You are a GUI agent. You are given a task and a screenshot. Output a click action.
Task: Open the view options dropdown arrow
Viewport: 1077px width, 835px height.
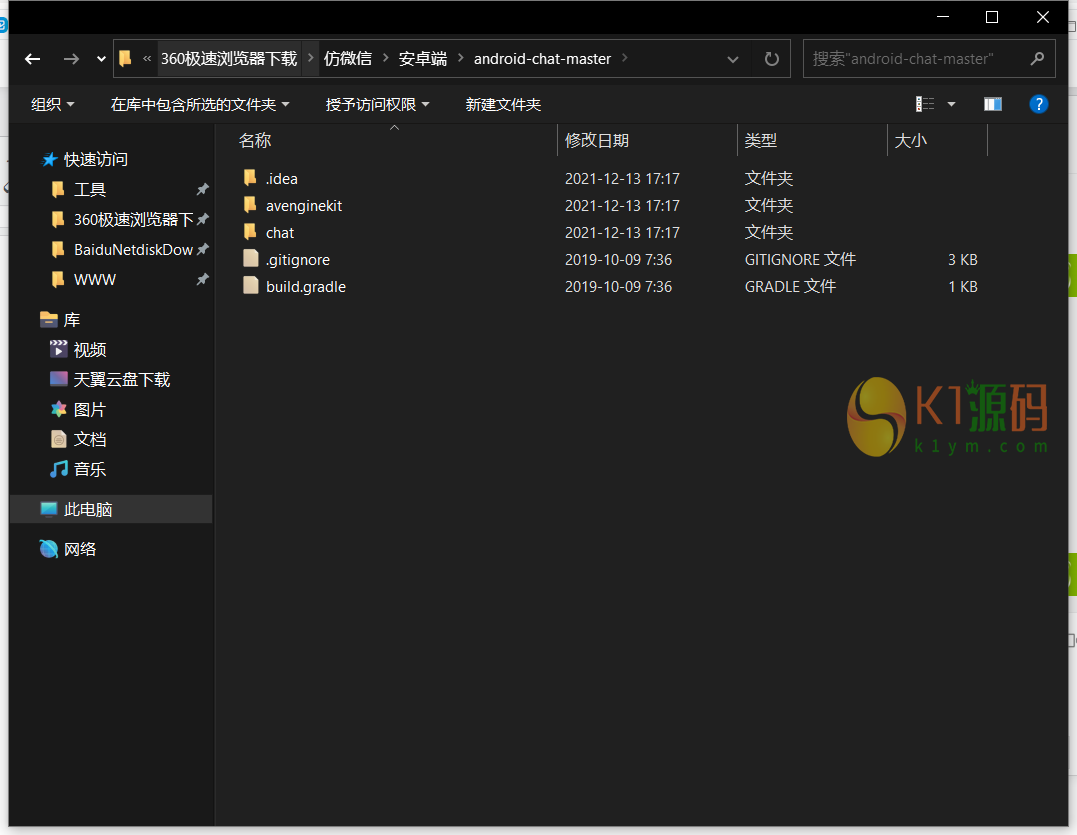point(951,104)
